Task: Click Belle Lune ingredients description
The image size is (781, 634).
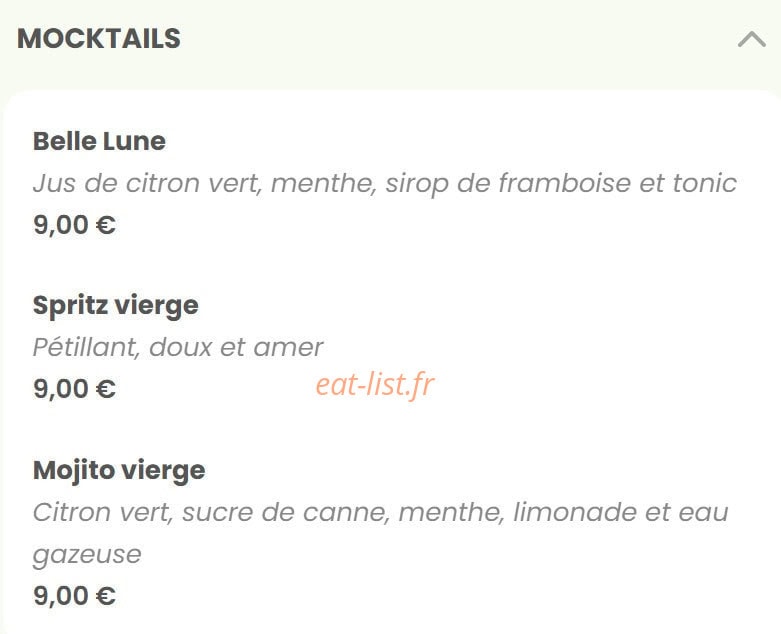Action: [385, 183]
